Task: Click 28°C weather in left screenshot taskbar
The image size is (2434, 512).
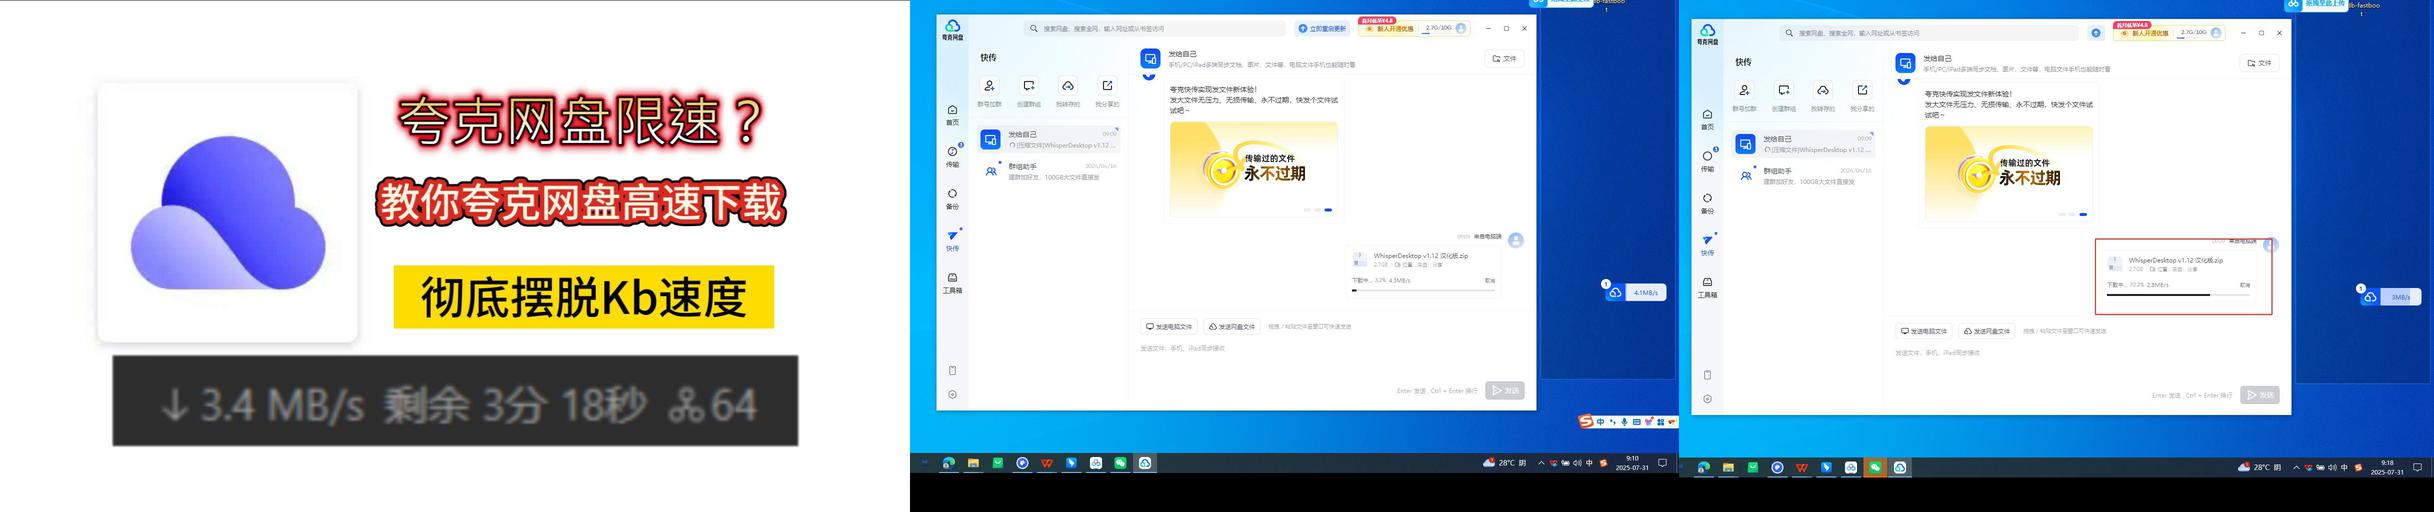Action: (1505, 463)
